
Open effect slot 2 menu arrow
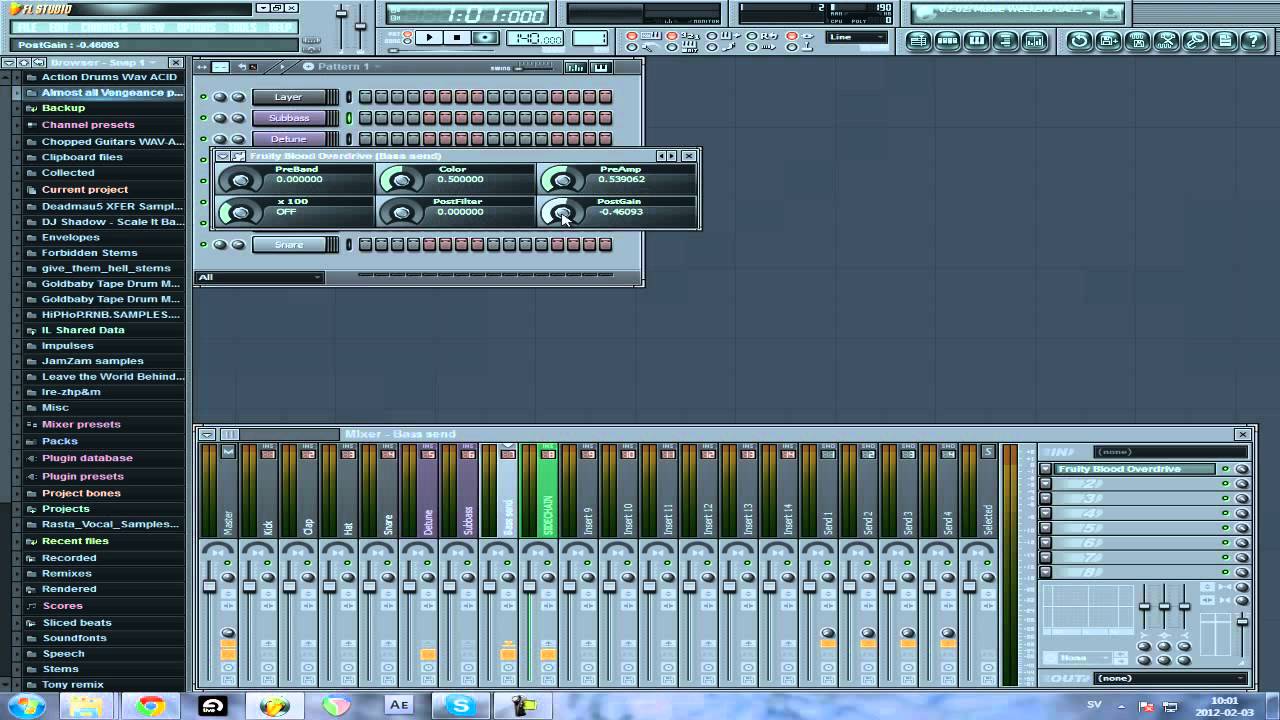[1046, 484]
